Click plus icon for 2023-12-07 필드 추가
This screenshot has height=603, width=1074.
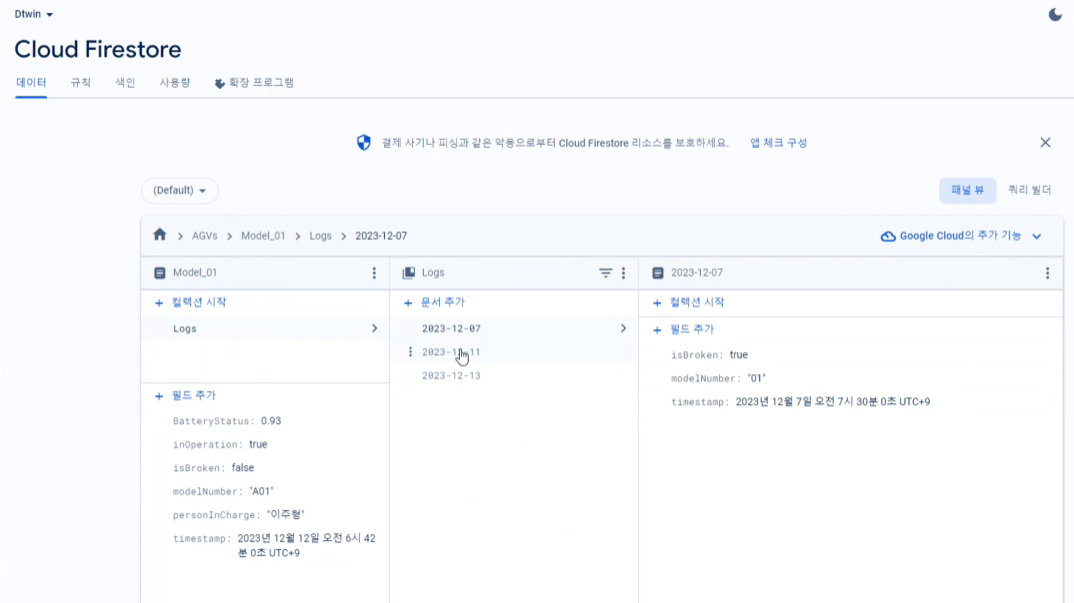click(x=657, y=330)
